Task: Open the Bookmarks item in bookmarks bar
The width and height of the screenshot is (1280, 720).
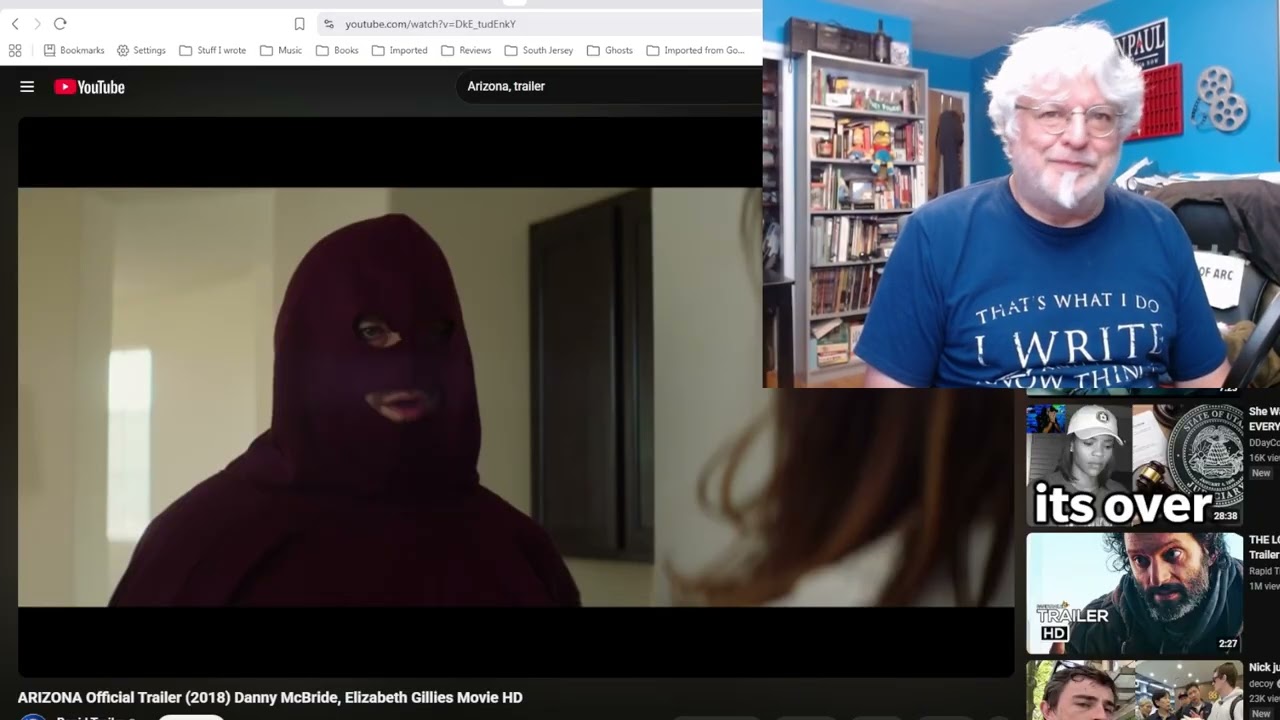Action: (x=74, y=50)
